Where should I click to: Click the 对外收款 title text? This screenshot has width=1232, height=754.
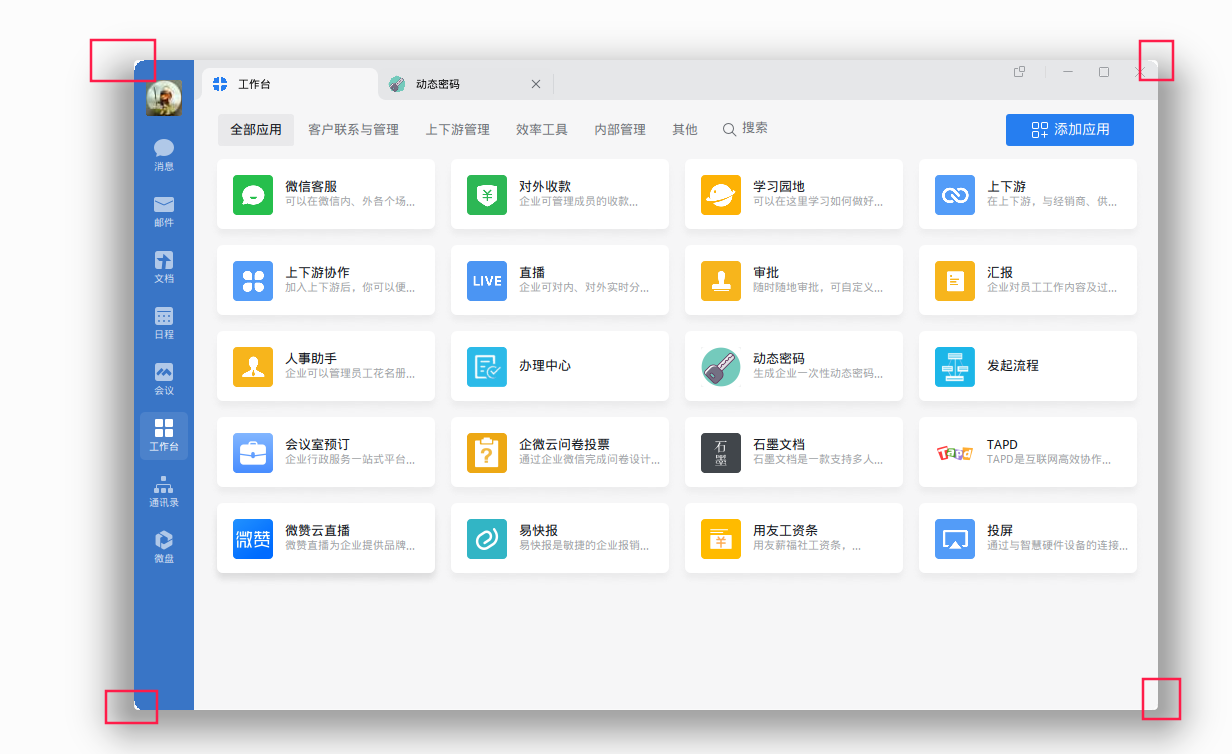tap(545, 186)
